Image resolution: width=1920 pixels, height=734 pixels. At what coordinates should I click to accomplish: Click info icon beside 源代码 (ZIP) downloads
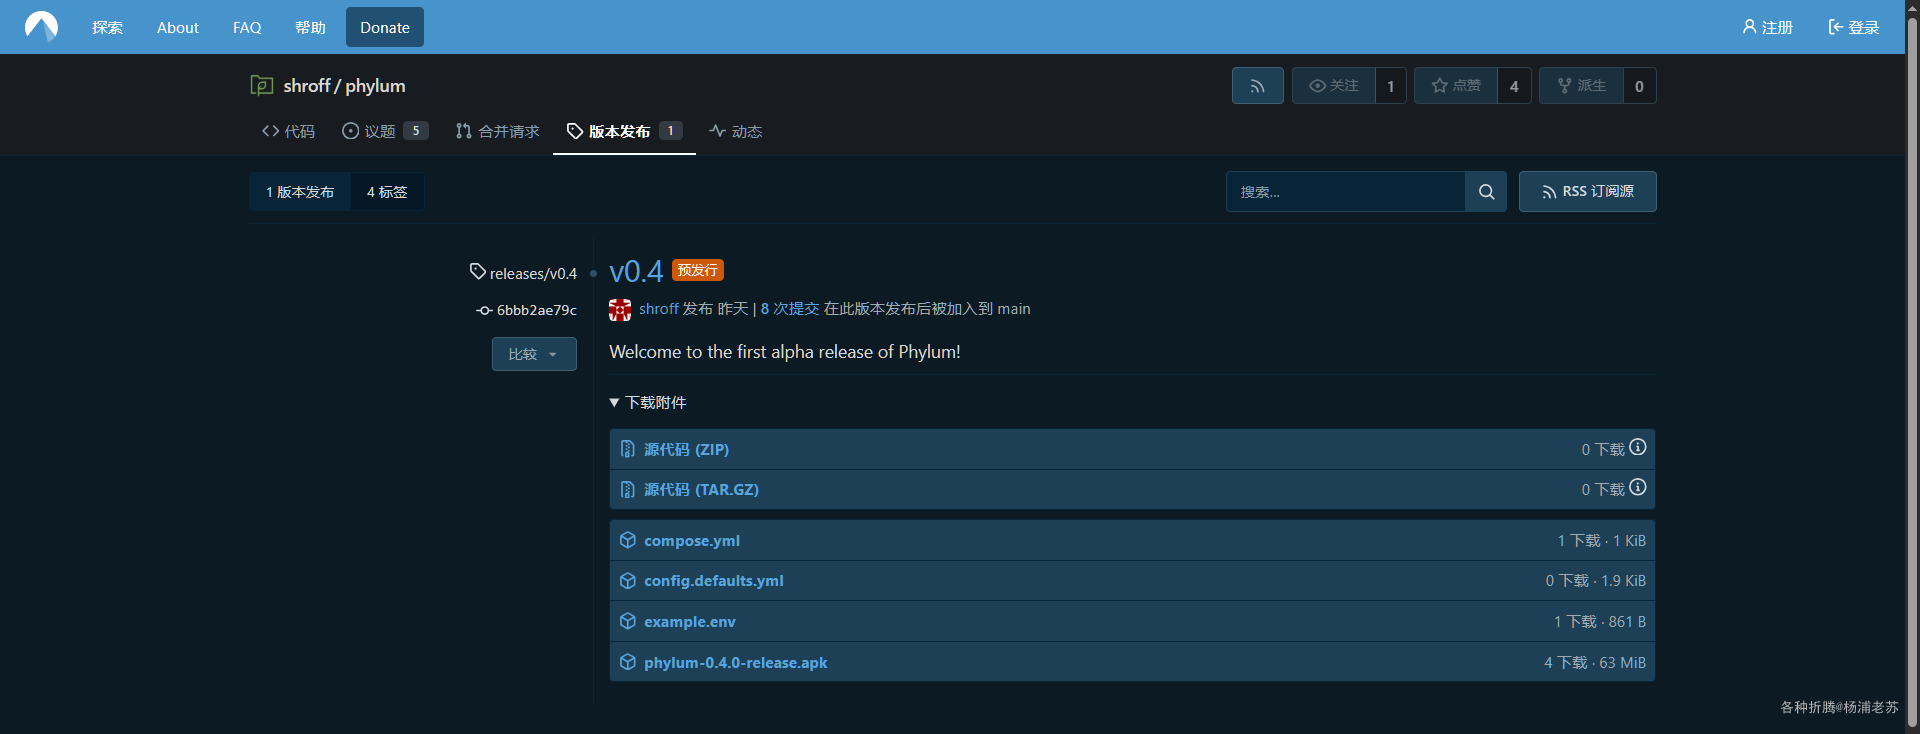[1637, 447]
